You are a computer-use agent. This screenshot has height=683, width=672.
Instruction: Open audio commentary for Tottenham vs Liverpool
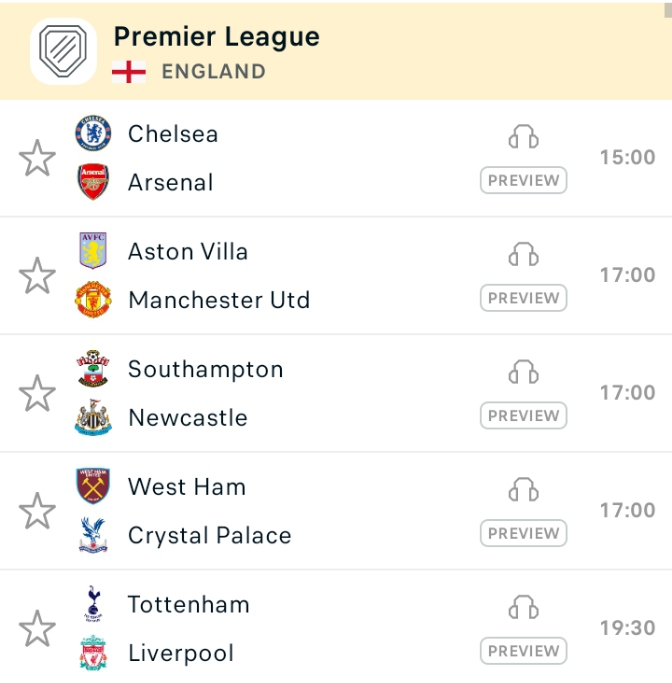click(x=523, y=607)
